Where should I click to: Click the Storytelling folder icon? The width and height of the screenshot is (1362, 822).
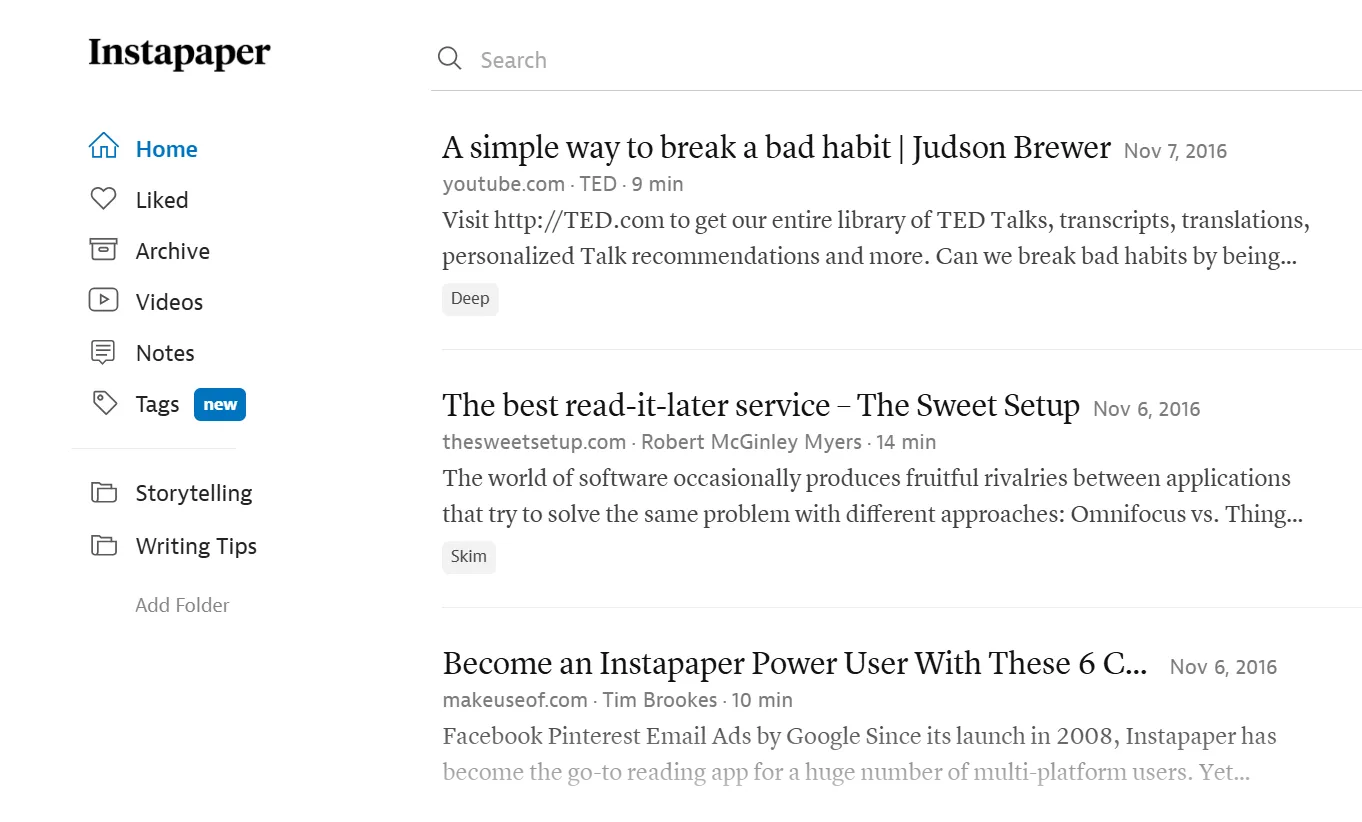click(x=103, y=492)
